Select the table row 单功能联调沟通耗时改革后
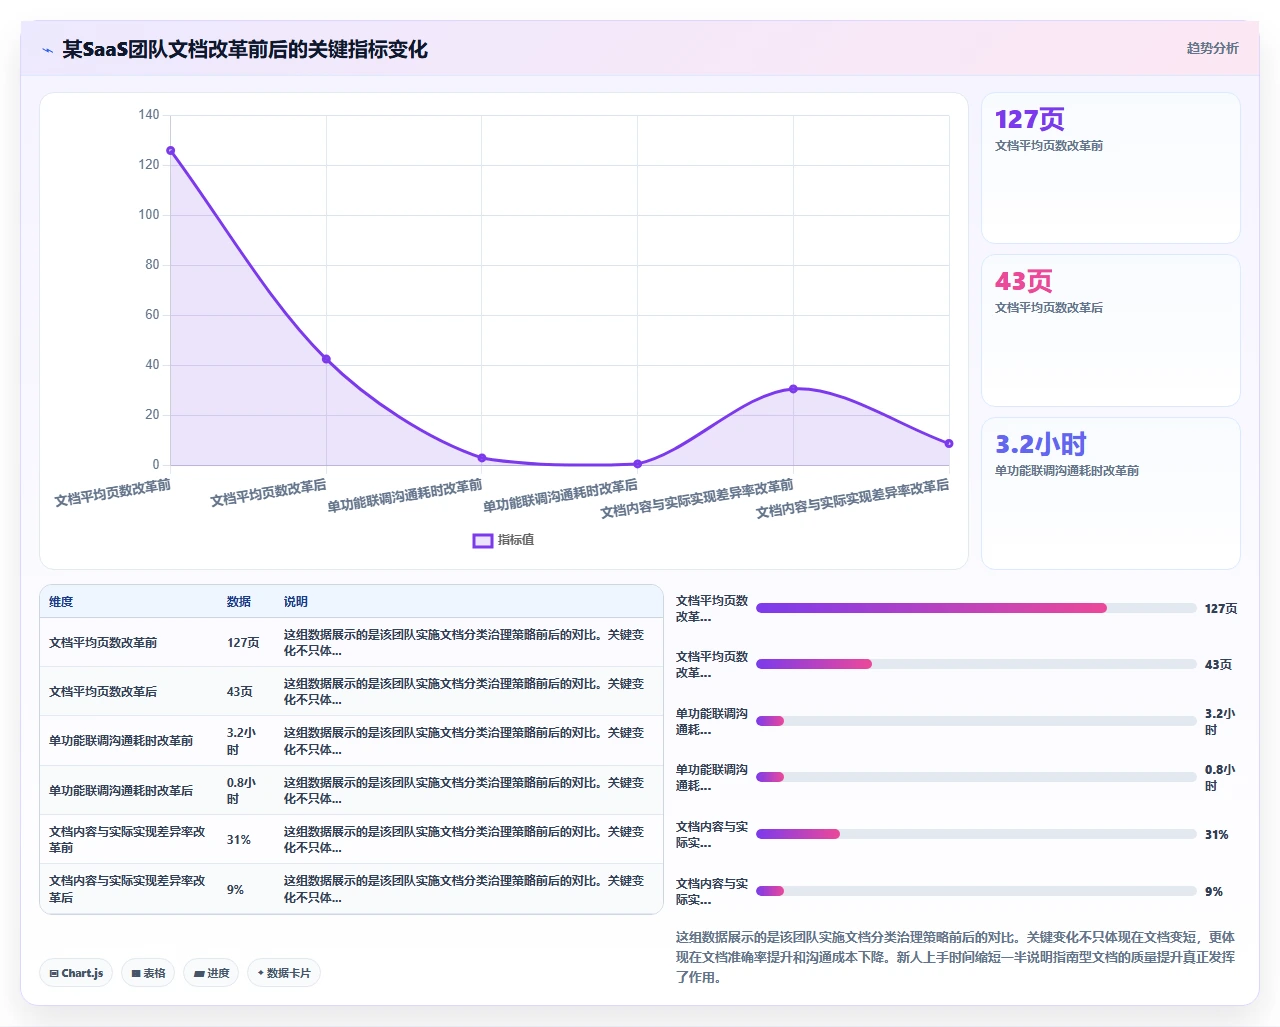Viewport: 1280px width, 1027px height. 351,790
